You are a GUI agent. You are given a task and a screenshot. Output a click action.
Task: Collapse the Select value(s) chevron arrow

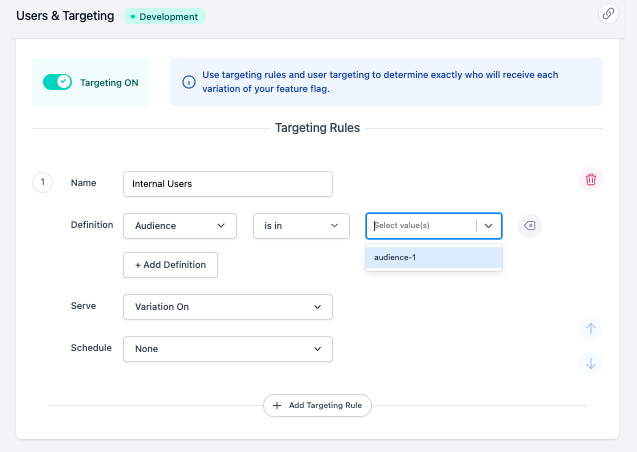point(489,226)
